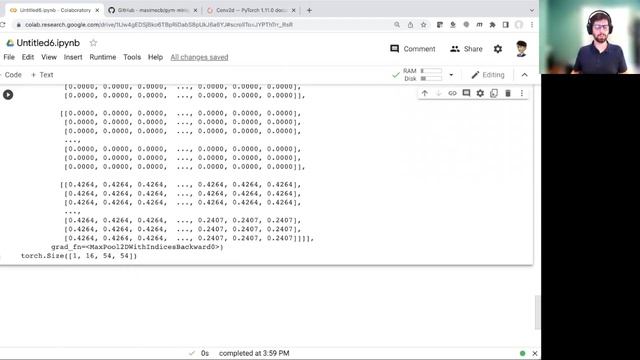Open the Runtime menu
The width and height of the screenshot is (640, 360).
[103, 57]
